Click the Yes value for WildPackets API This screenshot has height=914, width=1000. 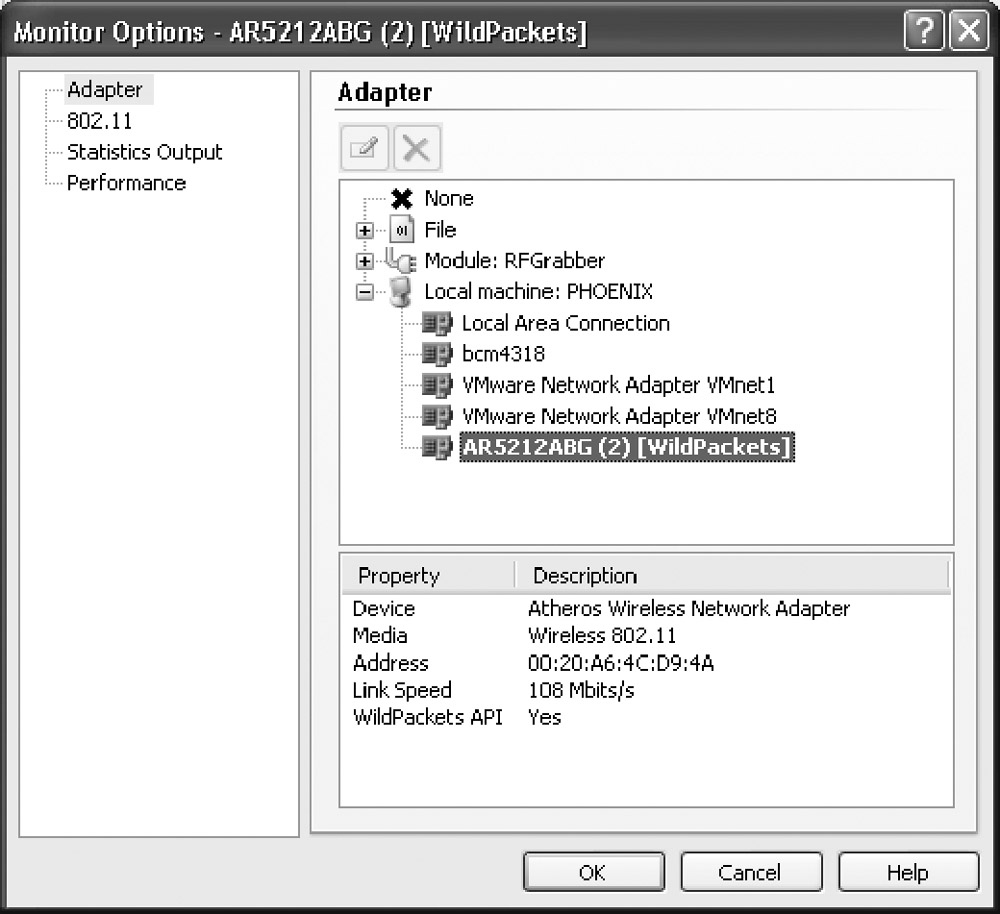(x=544, y=717)
